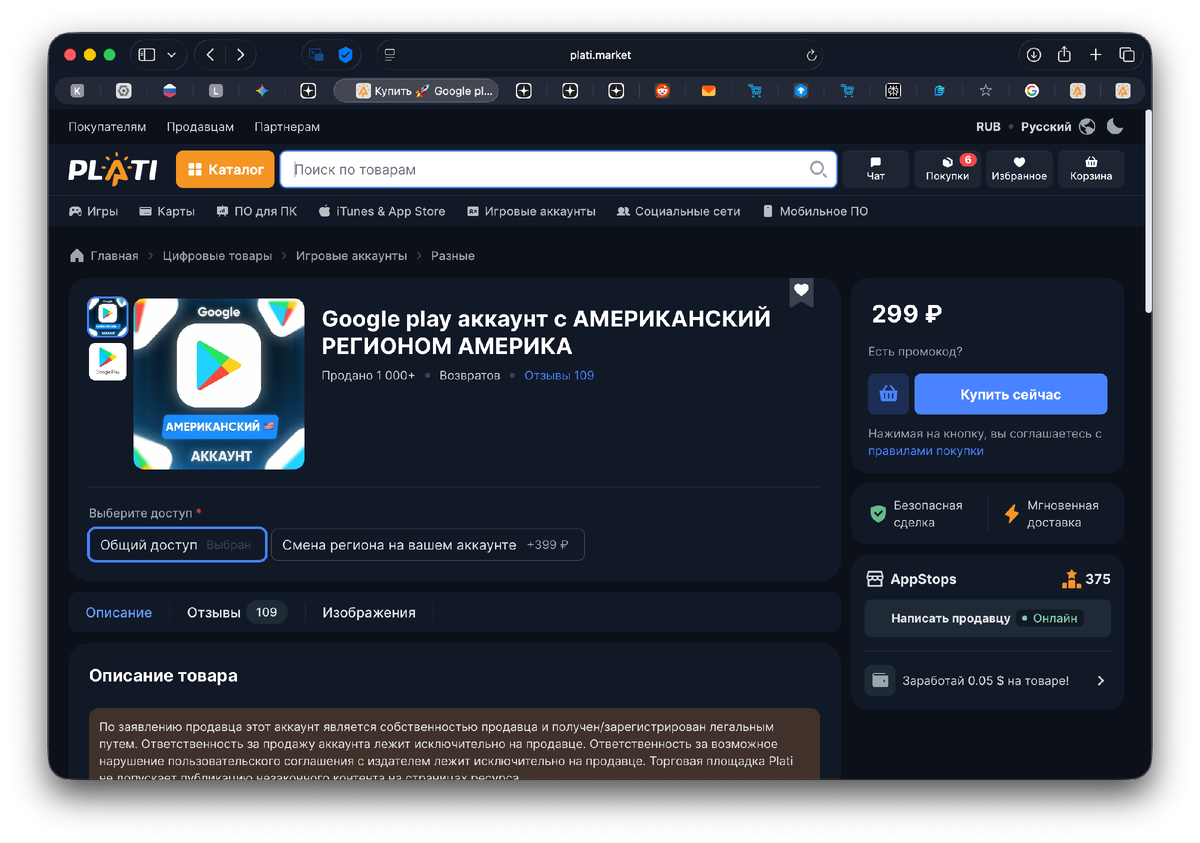Open the ПО для ПК category
Image resolution: width=1200 pixels, height=843 pixels.
pyautogui.click(x=256, y=211)
